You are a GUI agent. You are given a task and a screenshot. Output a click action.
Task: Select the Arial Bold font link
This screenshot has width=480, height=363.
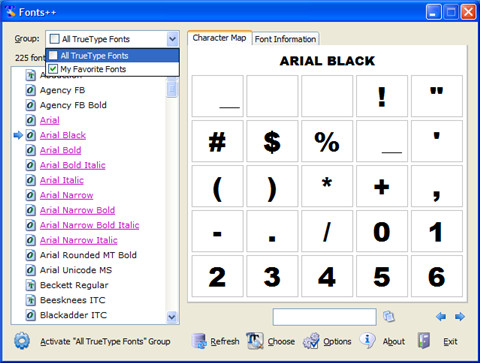pyautogui.click(x=60, y=150)
